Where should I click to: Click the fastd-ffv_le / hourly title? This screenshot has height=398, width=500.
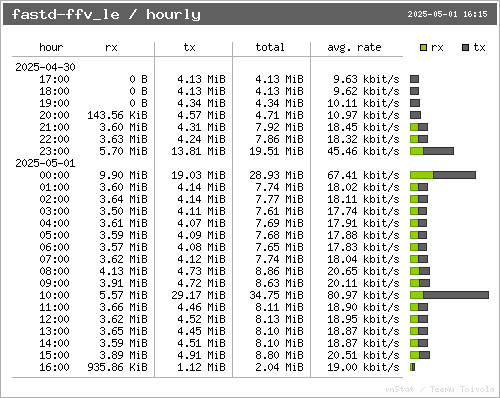pyautogui.click(x=106, y=14)
